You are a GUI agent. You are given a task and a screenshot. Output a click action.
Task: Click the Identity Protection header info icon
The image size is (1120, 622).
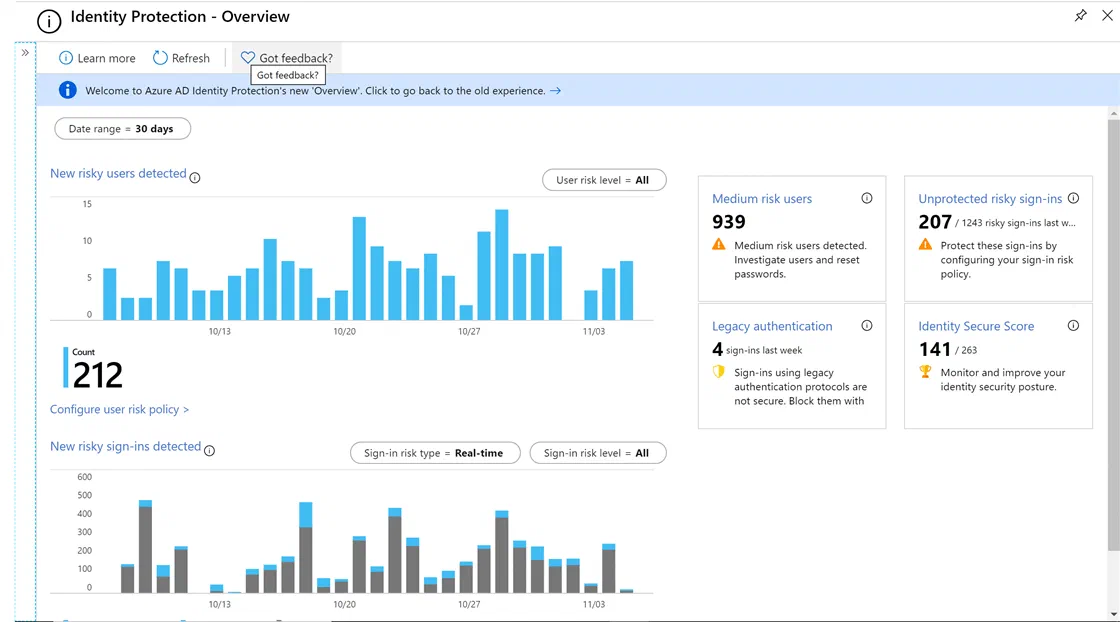[49, 21]
